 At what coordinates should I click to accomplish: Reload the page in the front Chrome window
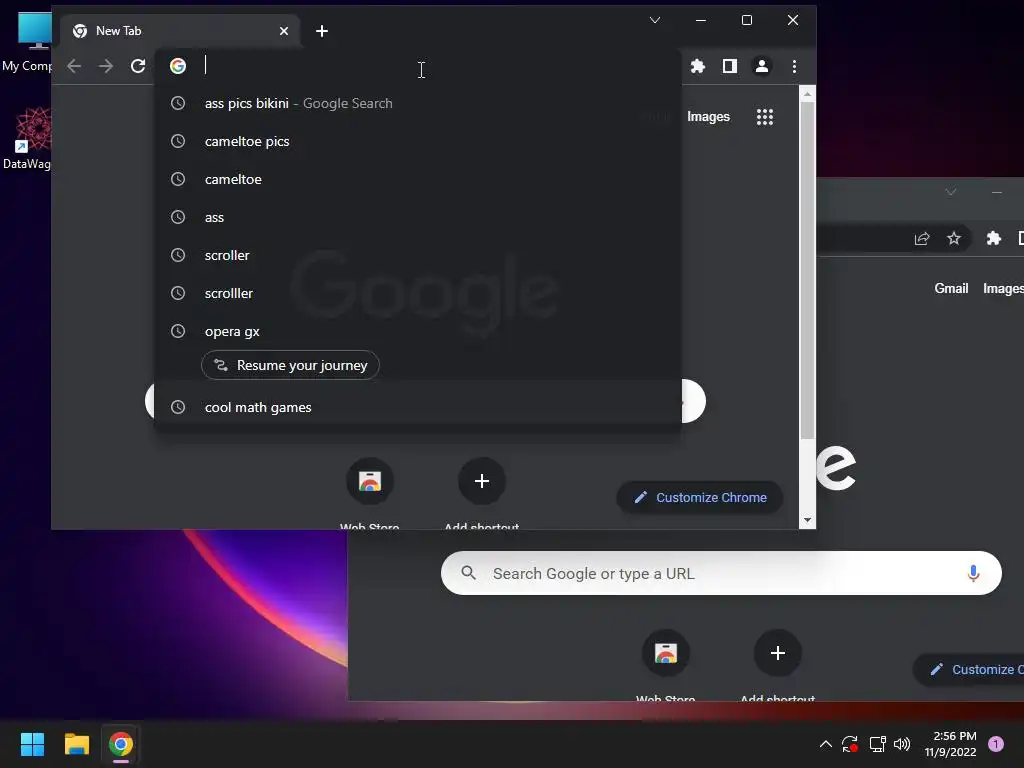[x=138, y=66]
